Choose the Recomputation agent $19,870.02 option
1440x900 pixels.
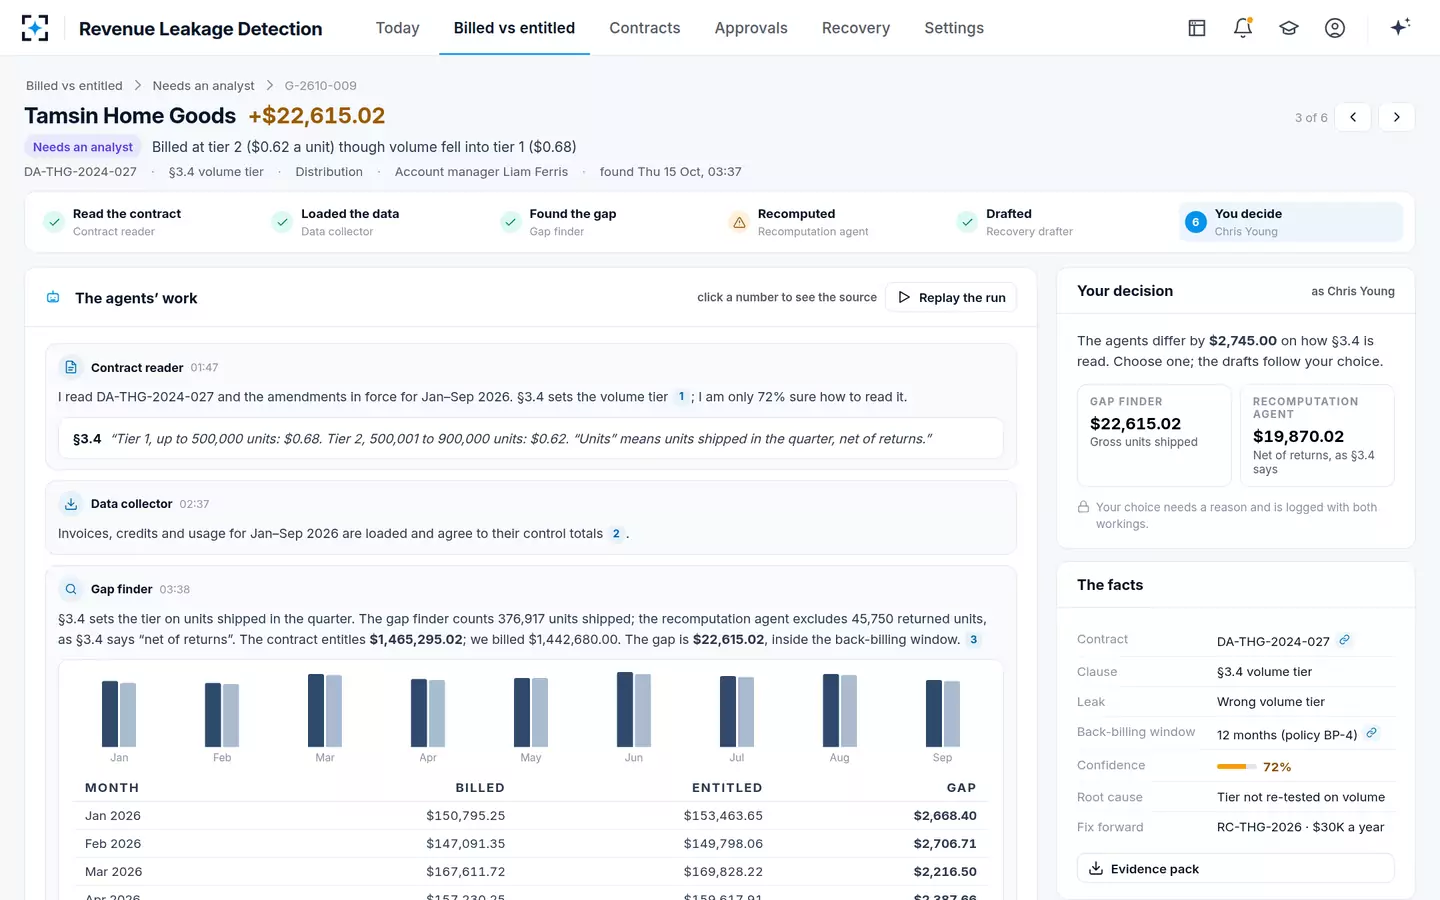pos(1317,435)
